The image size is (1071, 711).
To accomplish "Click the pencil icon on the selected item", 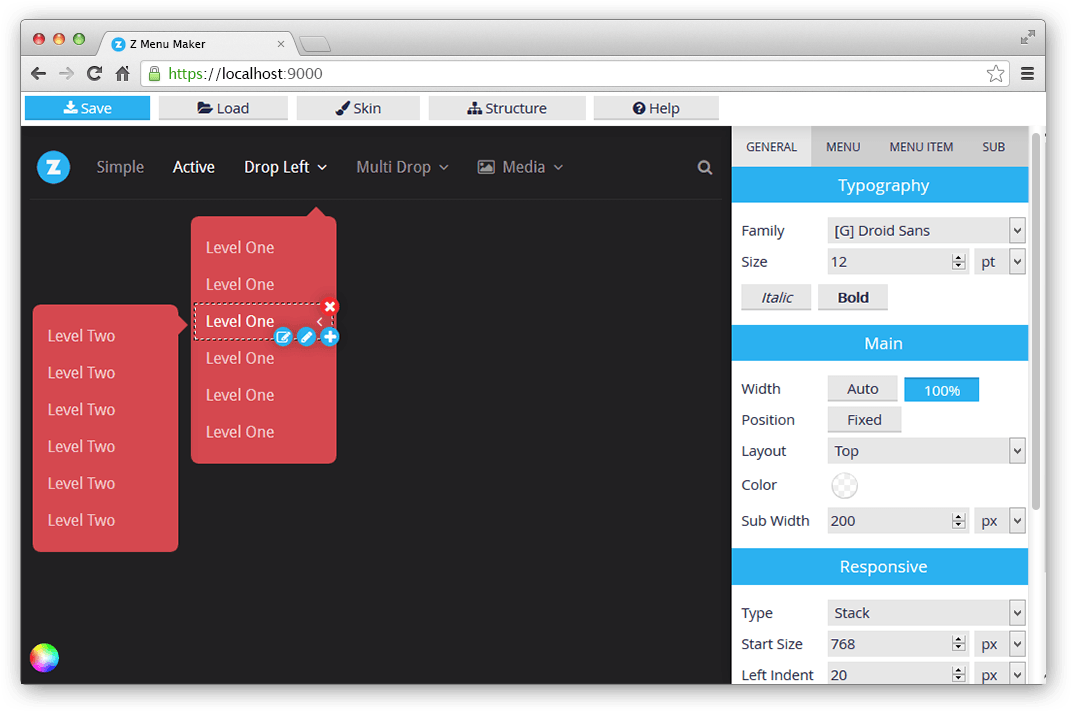I will (307, 337).
